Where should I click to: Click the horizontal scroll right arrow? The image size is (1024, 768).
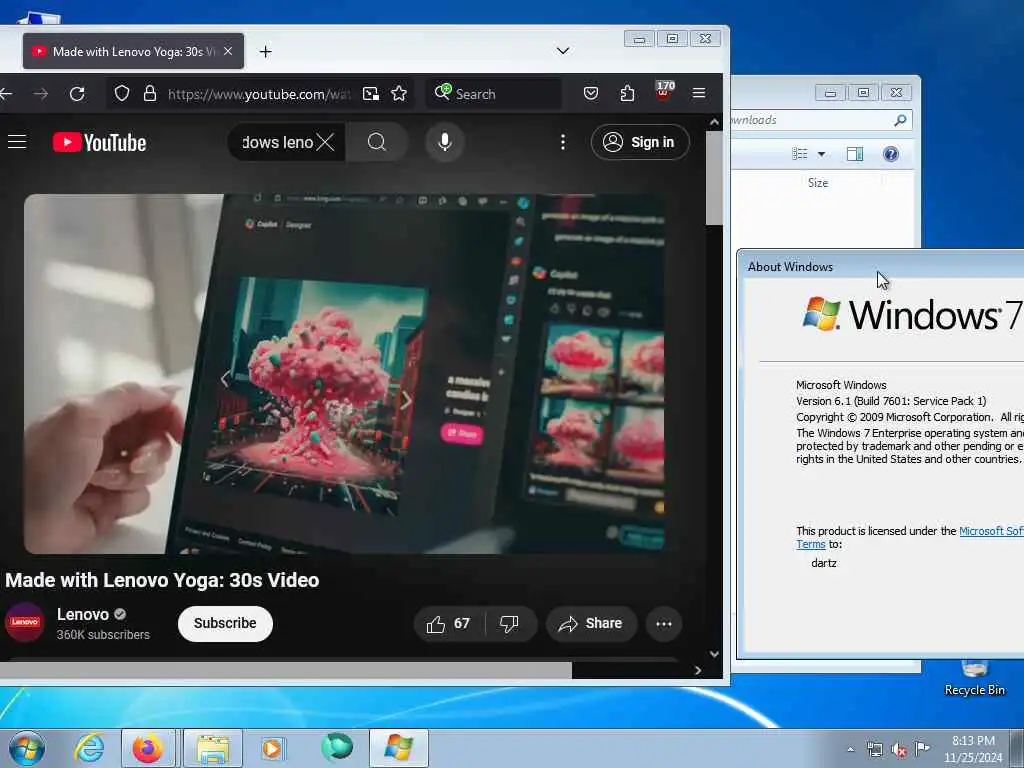coord(698,670)
